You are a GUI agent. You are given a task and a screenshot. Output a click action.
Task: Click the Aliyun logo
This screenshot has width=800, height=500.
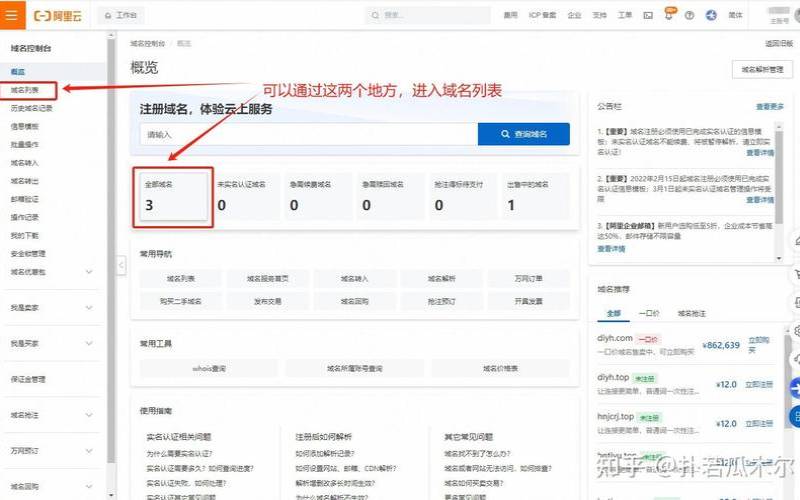(58, 15)
